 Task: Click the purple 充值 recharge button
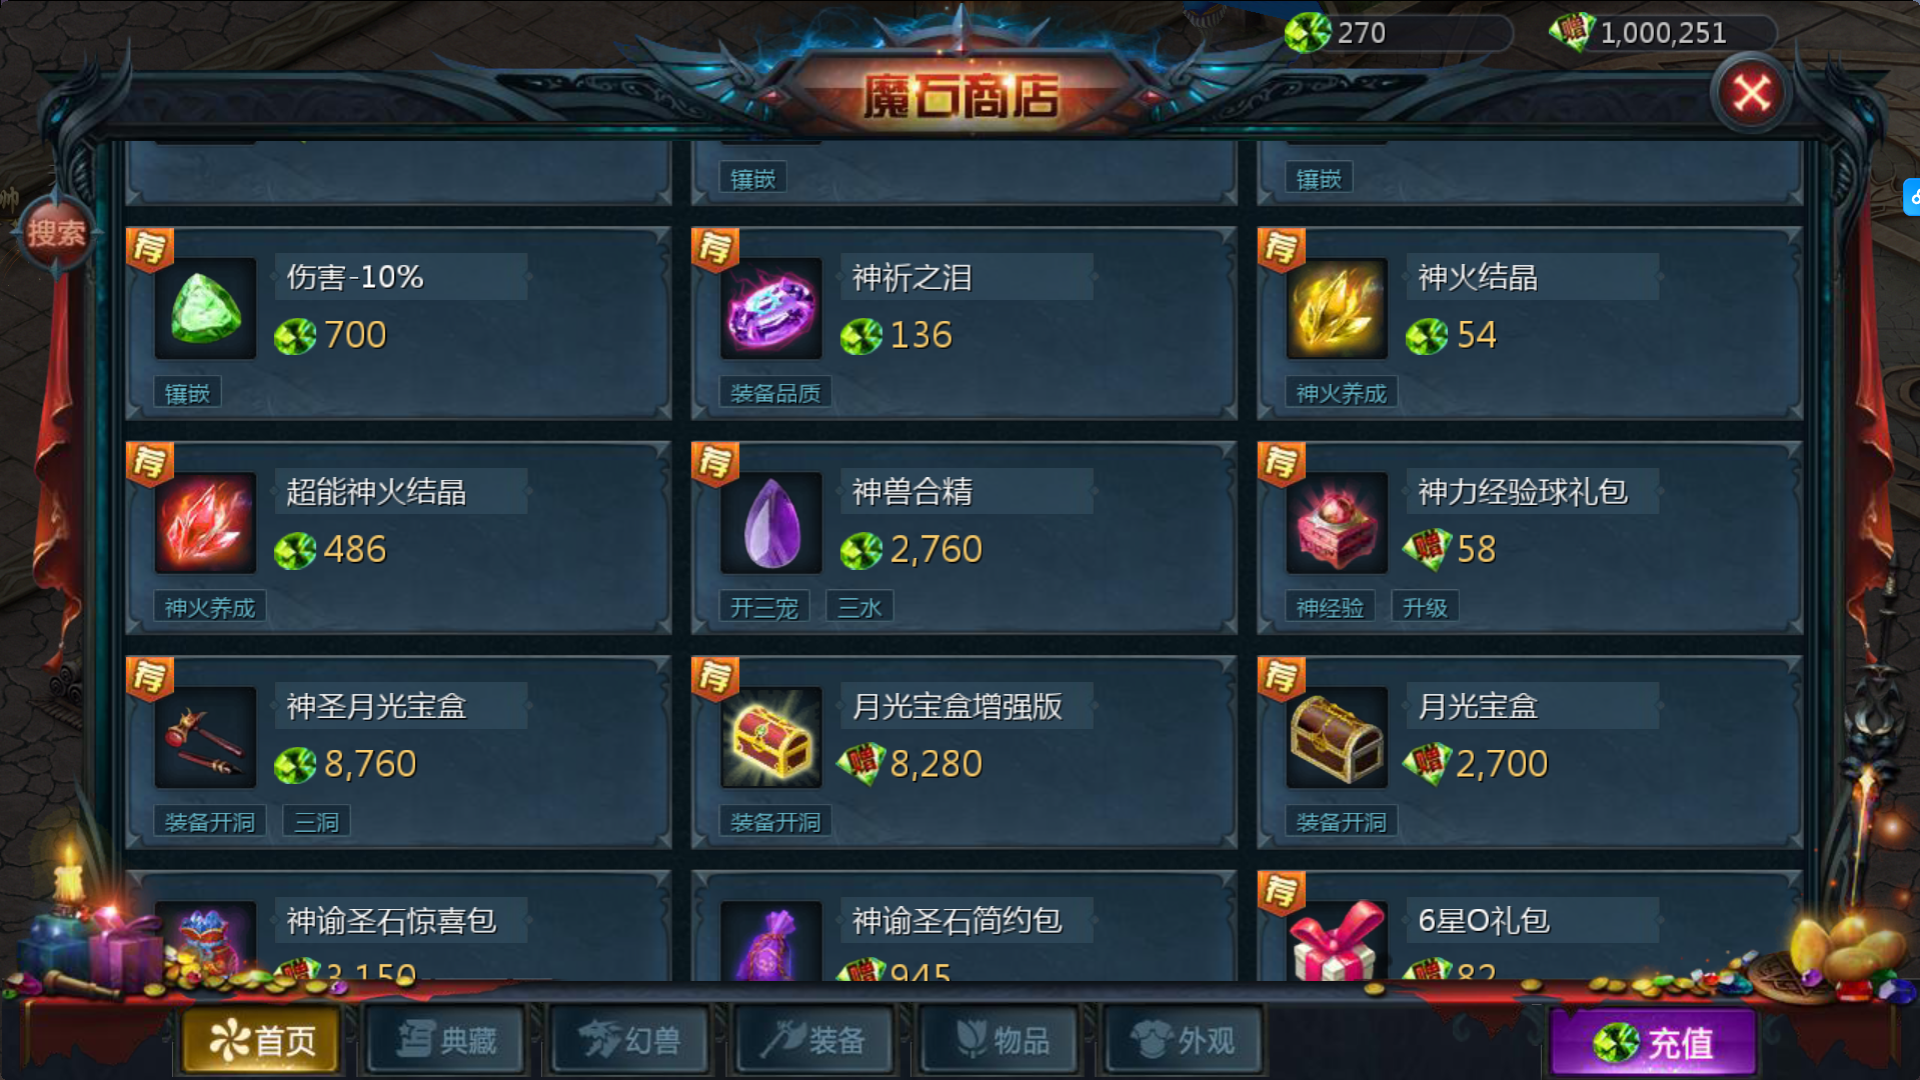[x=1653, y=1043]
